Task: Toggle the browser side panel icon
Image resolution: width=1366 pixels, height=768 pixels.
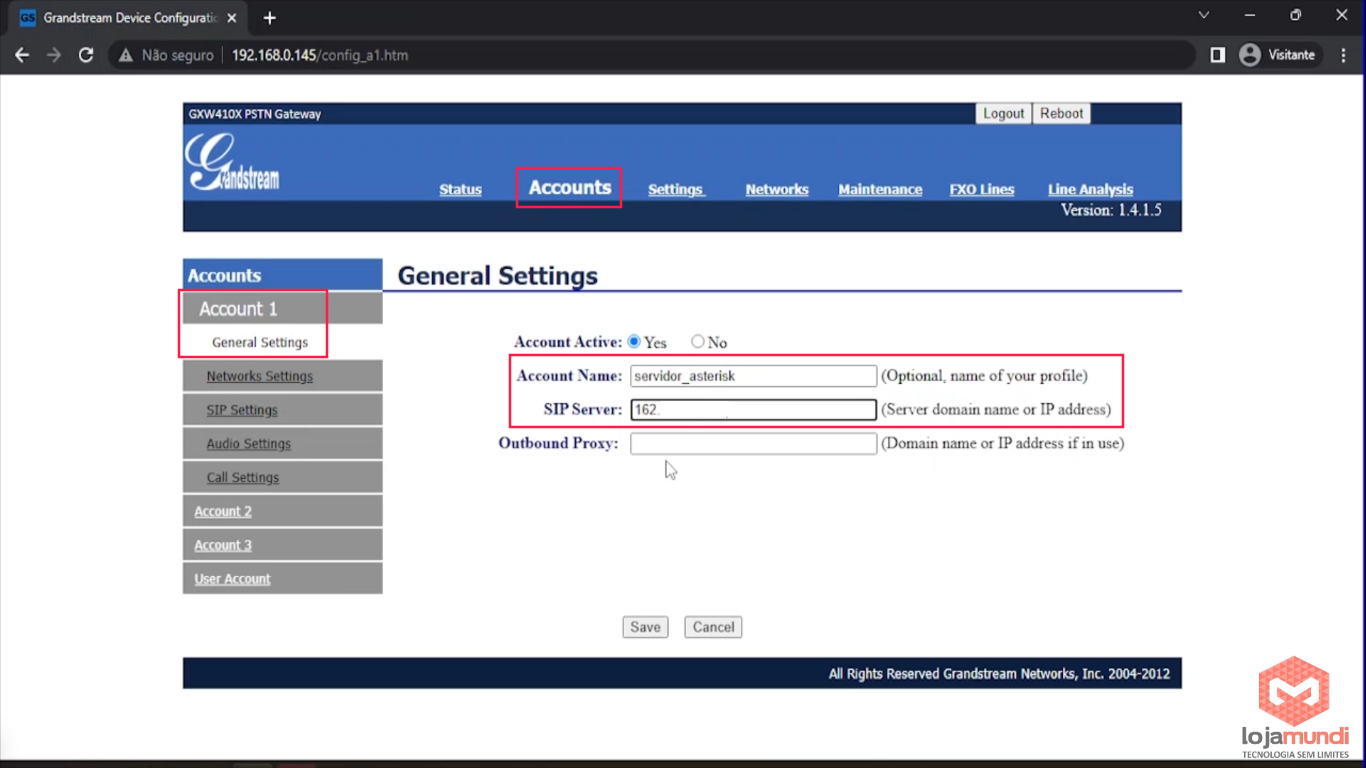Action: coord(1217,55)
